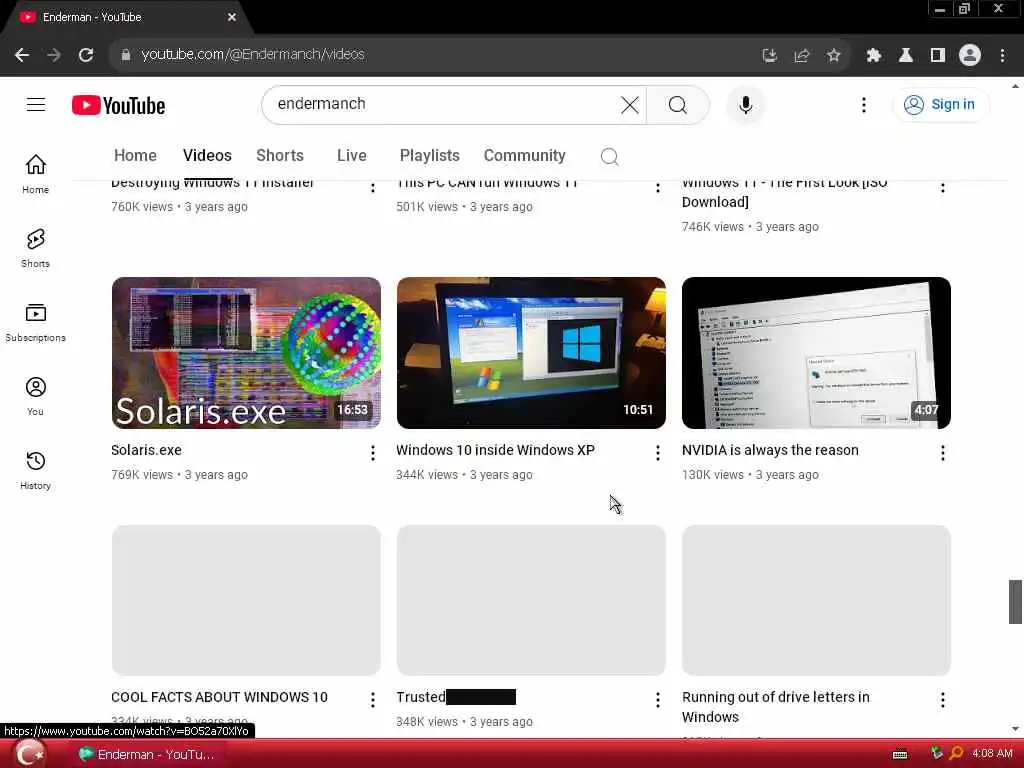Screen dimensions: 1024x768
Task: Clear the search box with the X icon
Action: coord(630,104)
